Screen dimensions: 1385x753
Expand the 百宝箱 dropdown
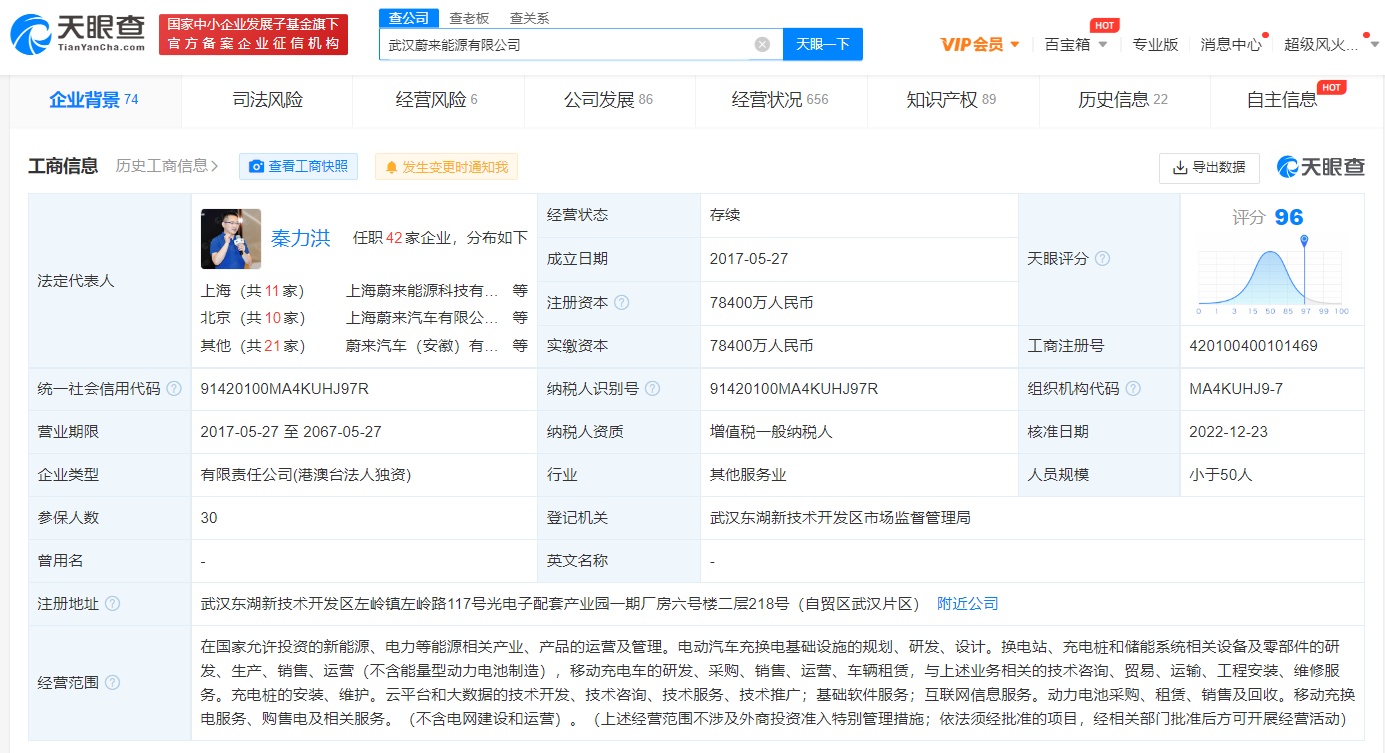[x=1076, y=44]
